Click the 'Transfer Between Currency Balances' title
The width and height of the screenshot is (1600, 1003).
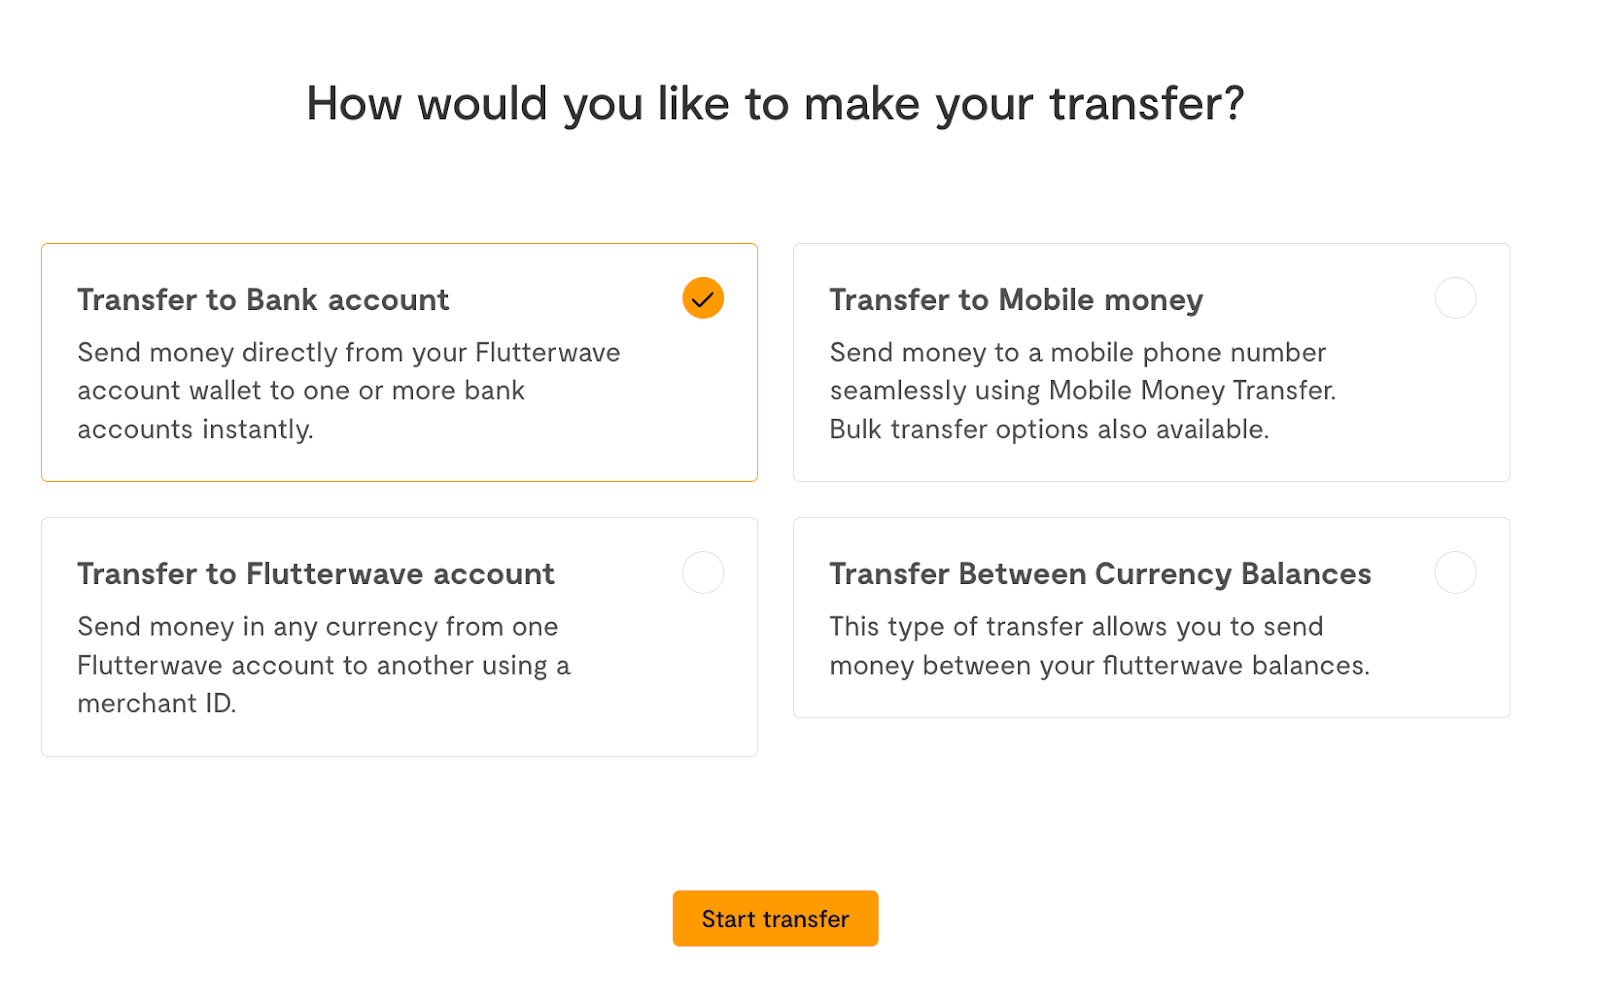tap(1099, 574)
